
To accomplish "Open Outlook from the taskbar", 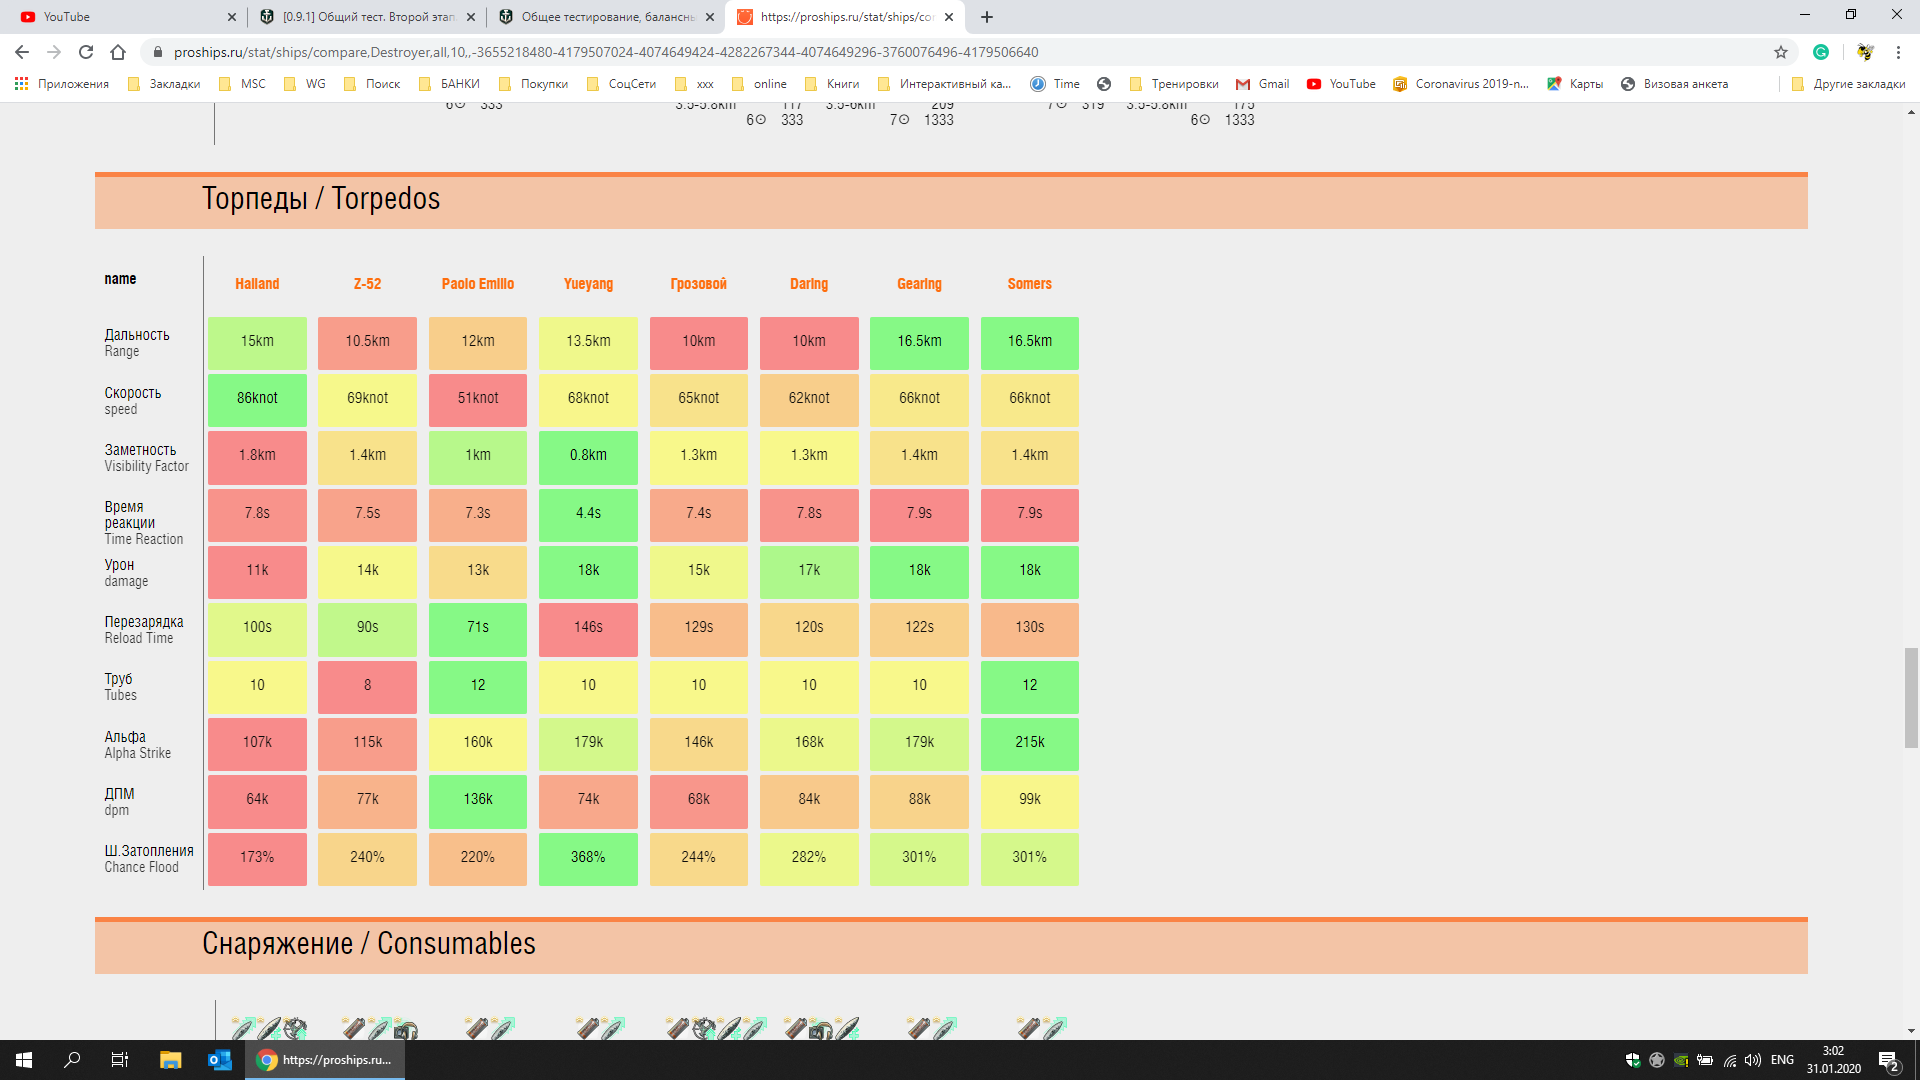I will [x=219, y=1060].
